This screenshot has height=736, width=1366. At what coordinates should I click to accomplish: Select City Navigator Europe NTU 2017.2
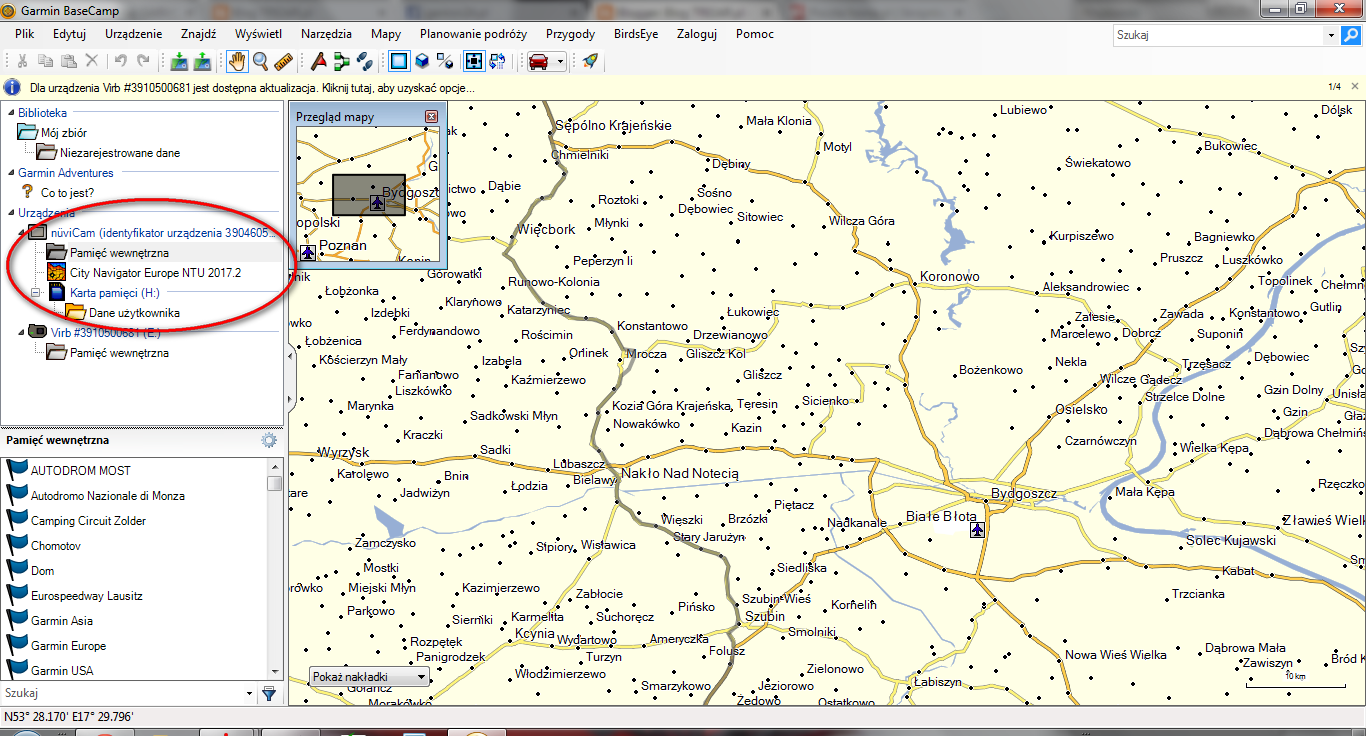(155, 273)
